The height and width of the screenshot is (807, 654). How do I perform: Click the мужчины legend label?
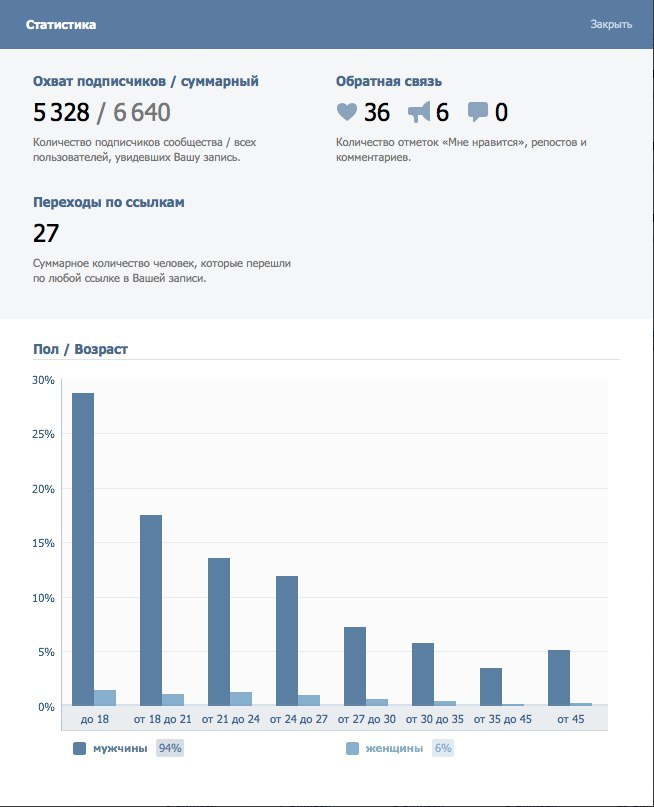(x=120, y=748)
